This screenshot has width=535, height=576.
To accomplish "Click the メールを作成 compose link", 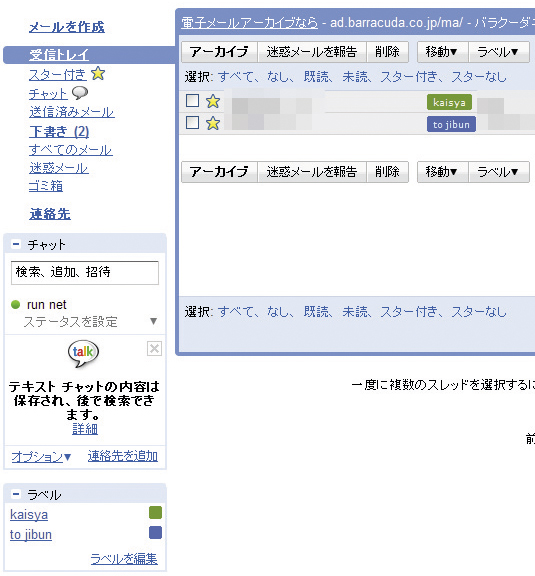I will [67, 27].
